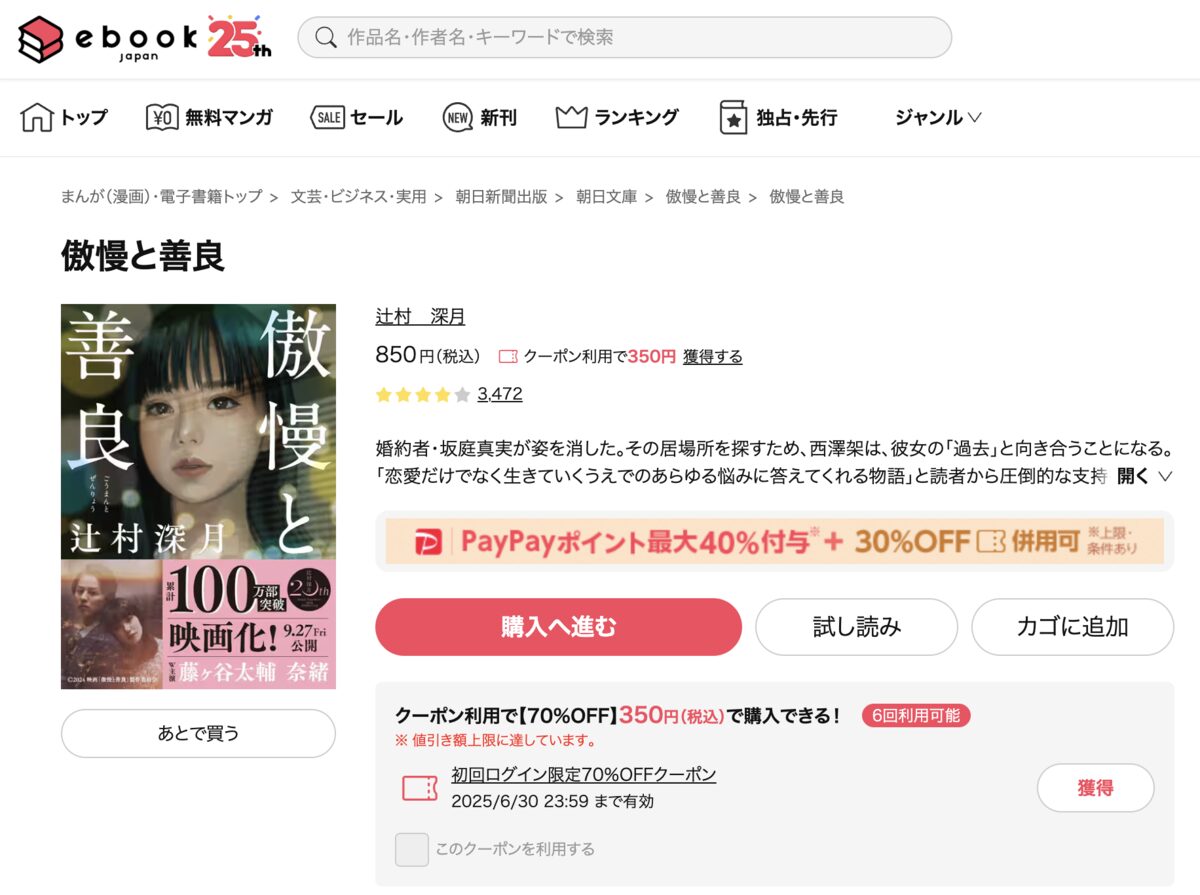Open 新刊 menu item
The width and height of the screenshot is (1200, 895).
(x=498, y=117)
